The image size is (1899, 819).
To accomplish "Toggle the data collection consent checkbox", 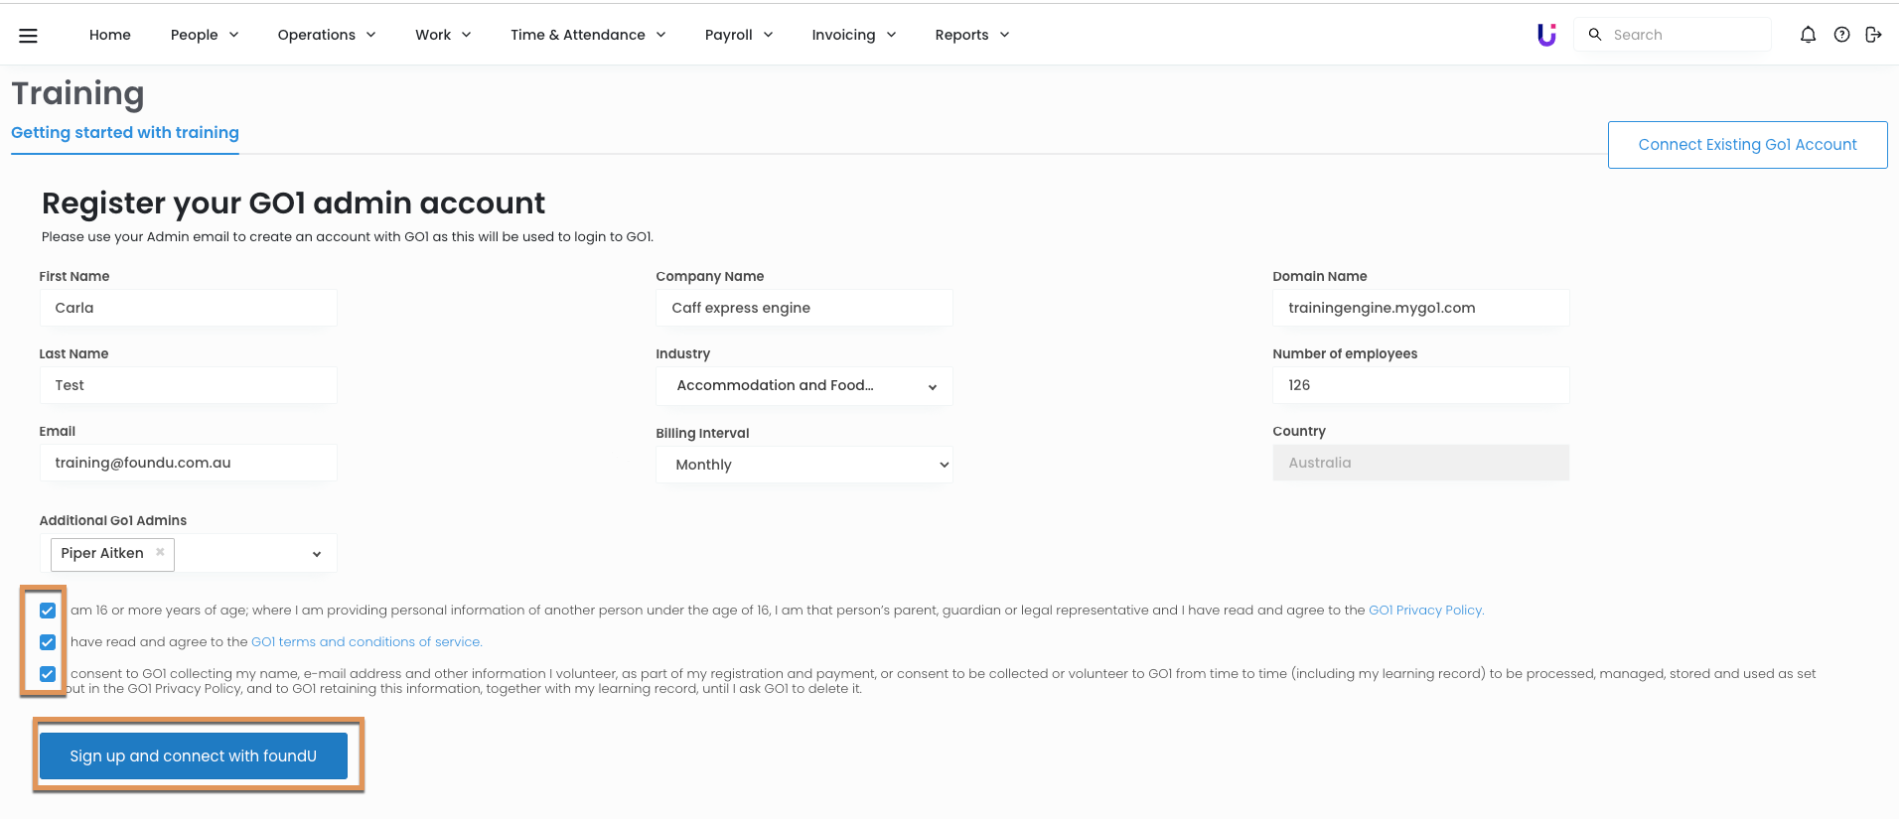I will (48, 674).
